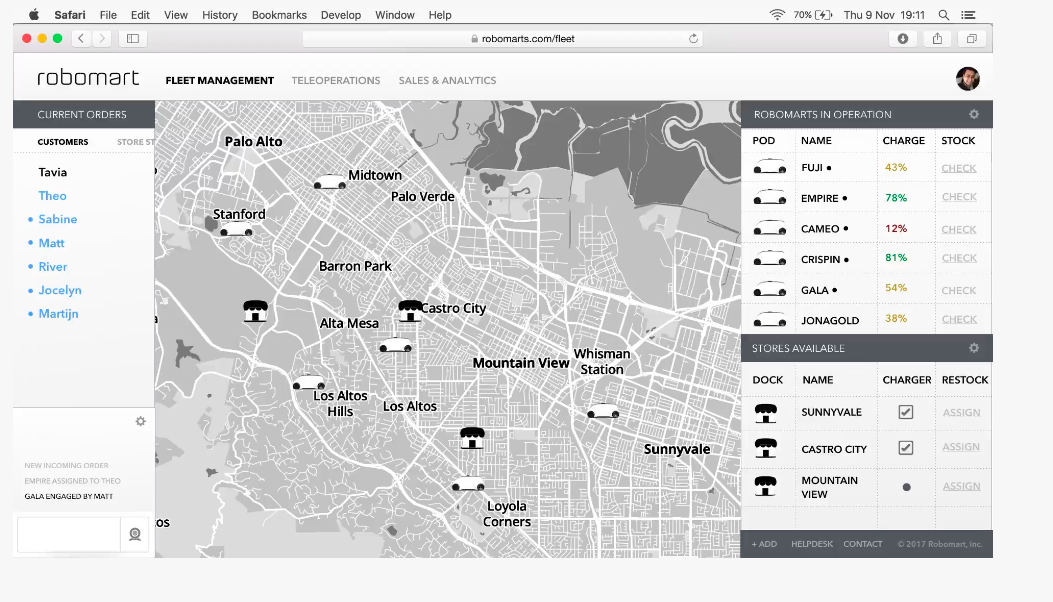This screenshot has width=1053, height=602.
Task: Click the message input field
Action: [x=68, y=534]
